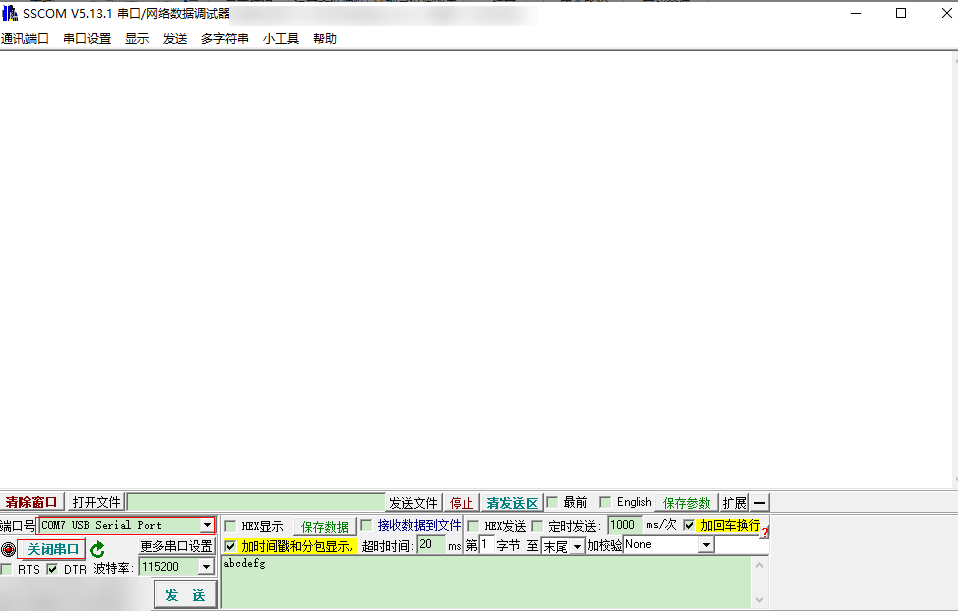Click the SSCOM app icon in title bar
Screen dimensions: 958x612
pyautogui.click(x=10, y=13)
